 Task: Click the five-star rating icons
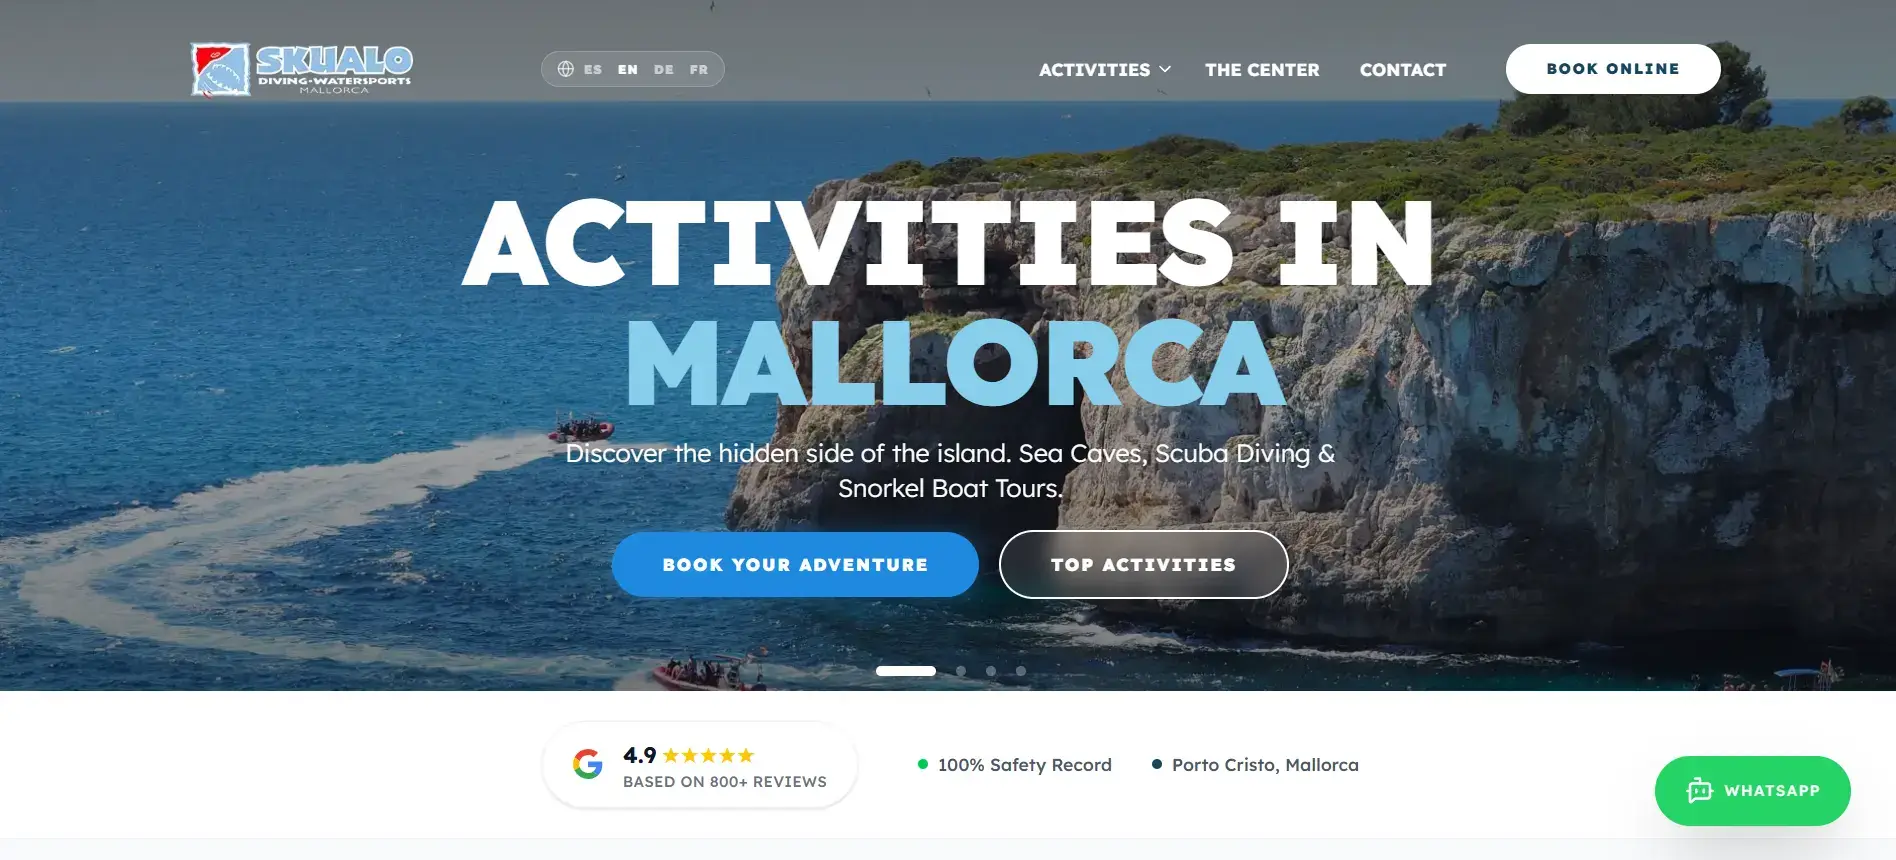[x=708, y=755]
